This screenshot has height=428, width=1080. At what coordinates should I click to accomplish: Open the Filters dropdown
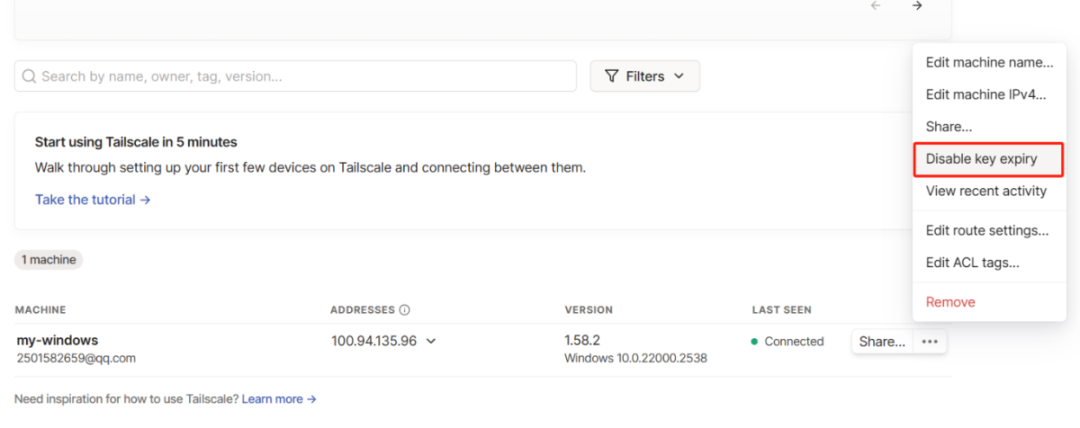click(x=645, y=76)
